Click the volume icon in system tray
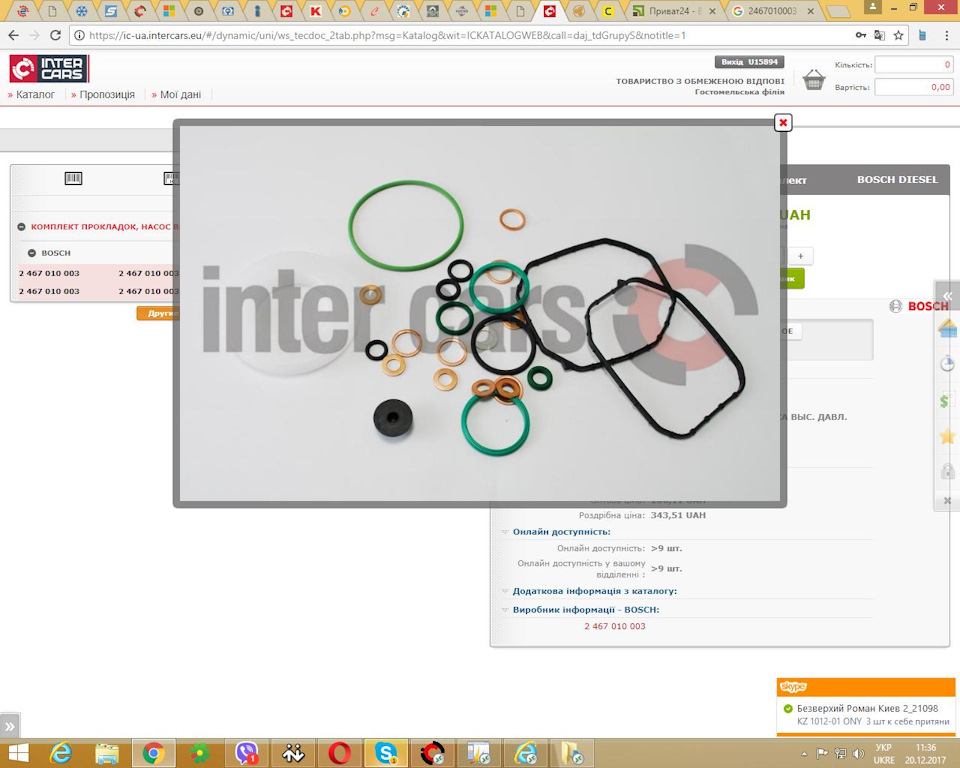 pos(858,753)
